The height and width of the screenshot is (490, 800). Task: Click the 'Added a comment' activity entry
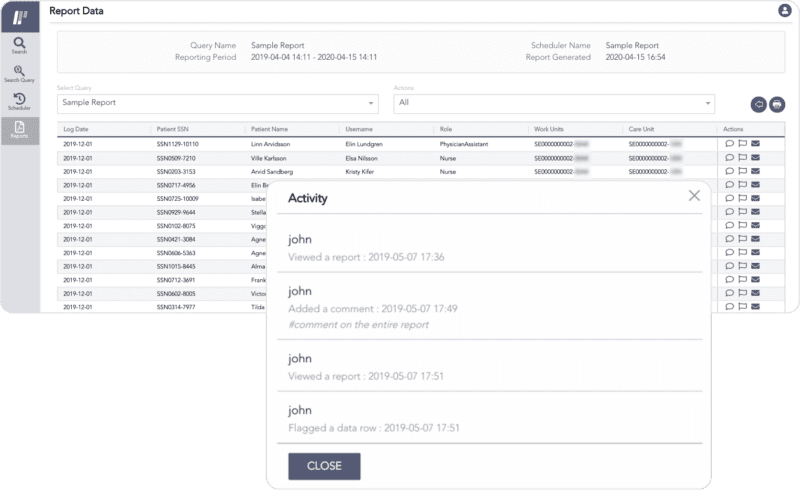tap(372, 309)
